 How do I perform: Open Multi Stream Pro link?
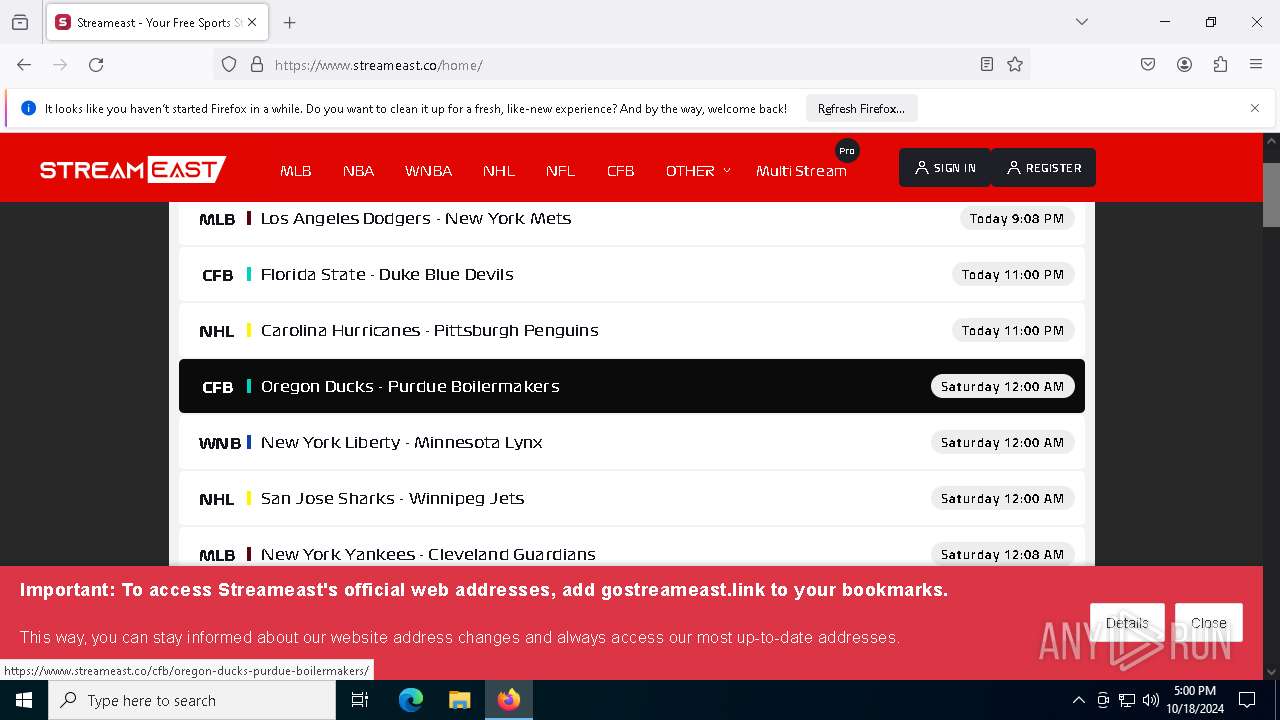[801, 171]
